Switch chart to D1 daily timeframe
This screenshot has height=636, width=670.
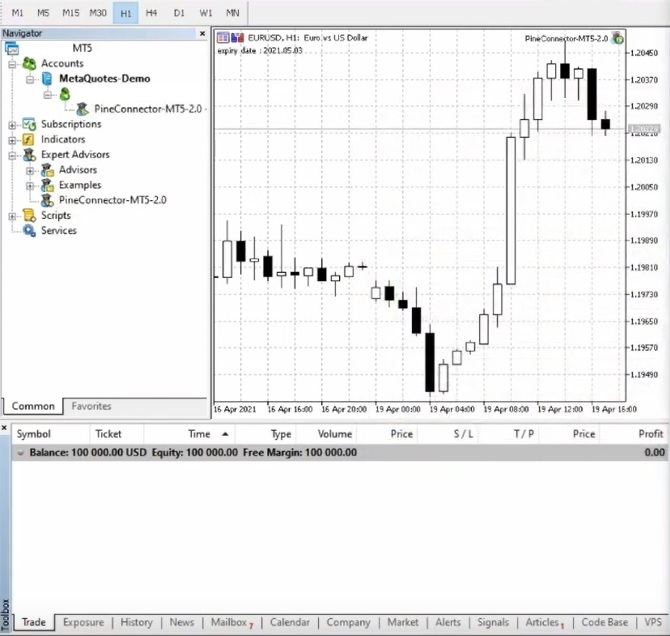click(x=179, y=13)
